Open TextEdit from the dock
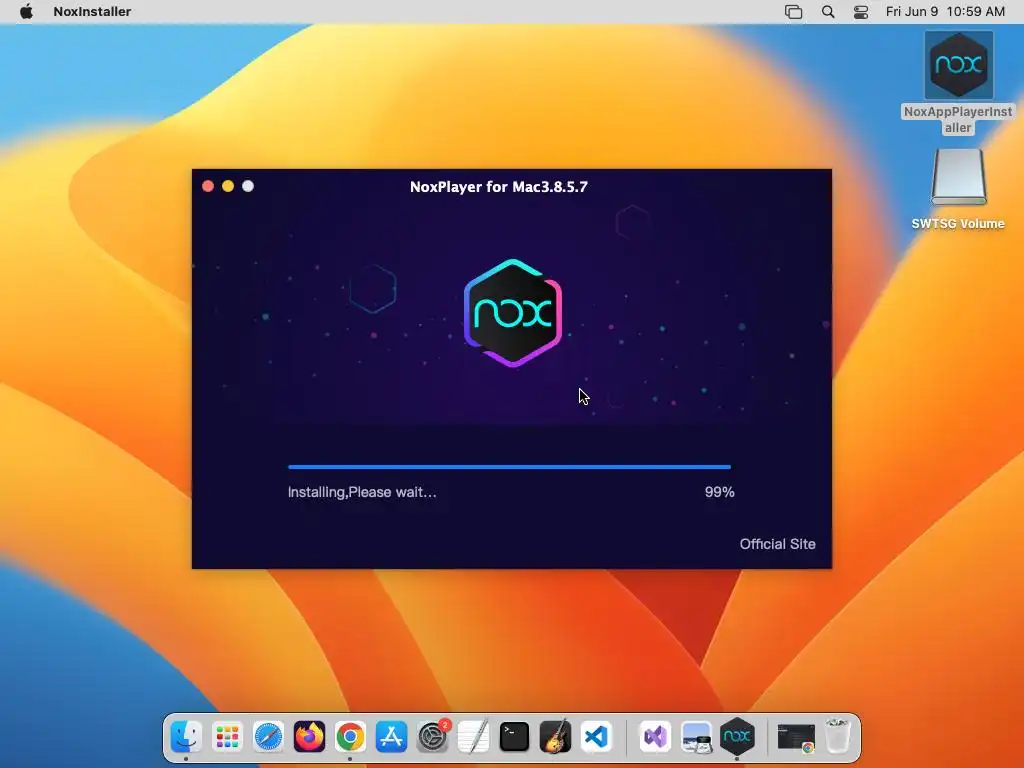 point(473,737)
